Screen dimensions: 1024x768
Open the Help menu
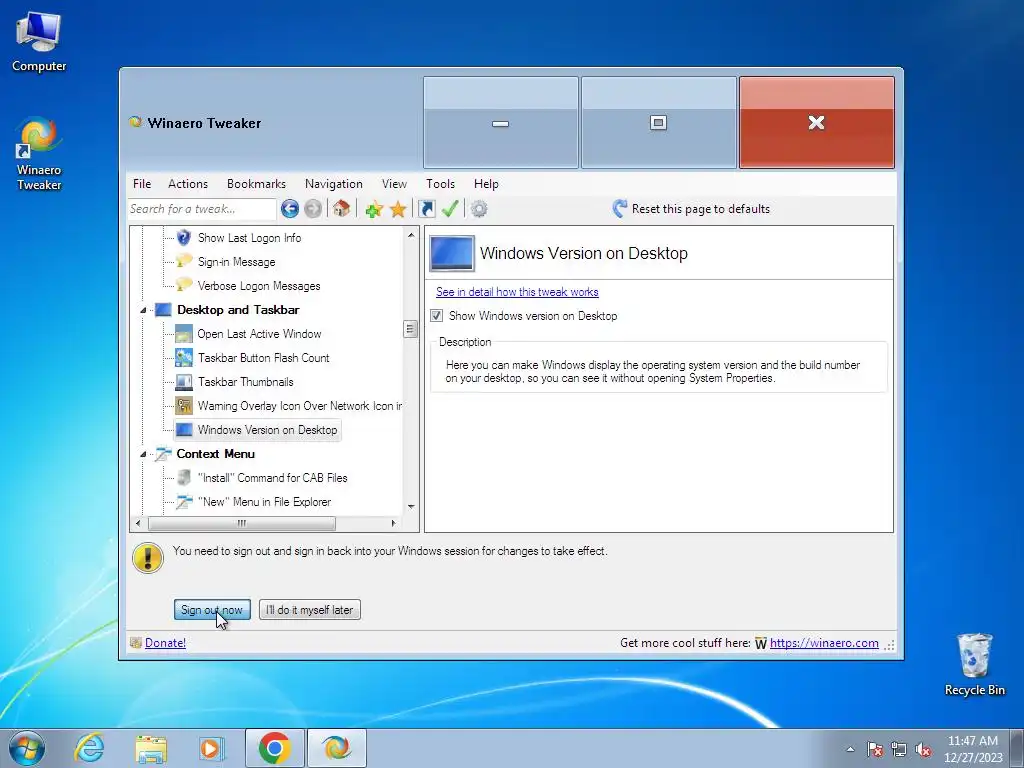[487, 184]
